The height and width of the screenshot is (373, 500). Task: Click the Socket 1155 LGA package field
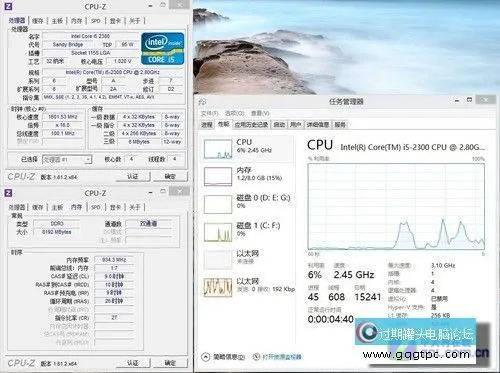(x=90, y=53)
